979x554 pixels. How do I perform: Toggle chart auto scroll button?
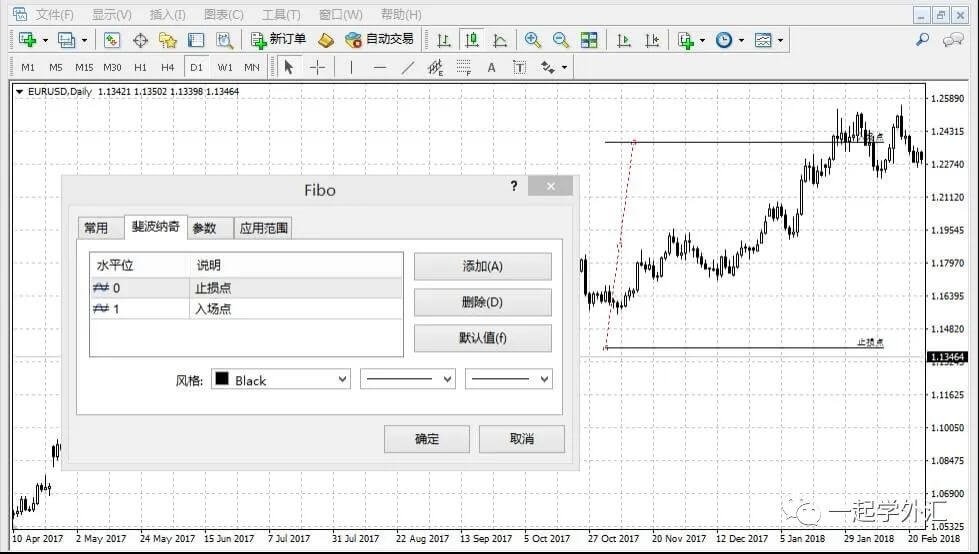pos(623,41)
